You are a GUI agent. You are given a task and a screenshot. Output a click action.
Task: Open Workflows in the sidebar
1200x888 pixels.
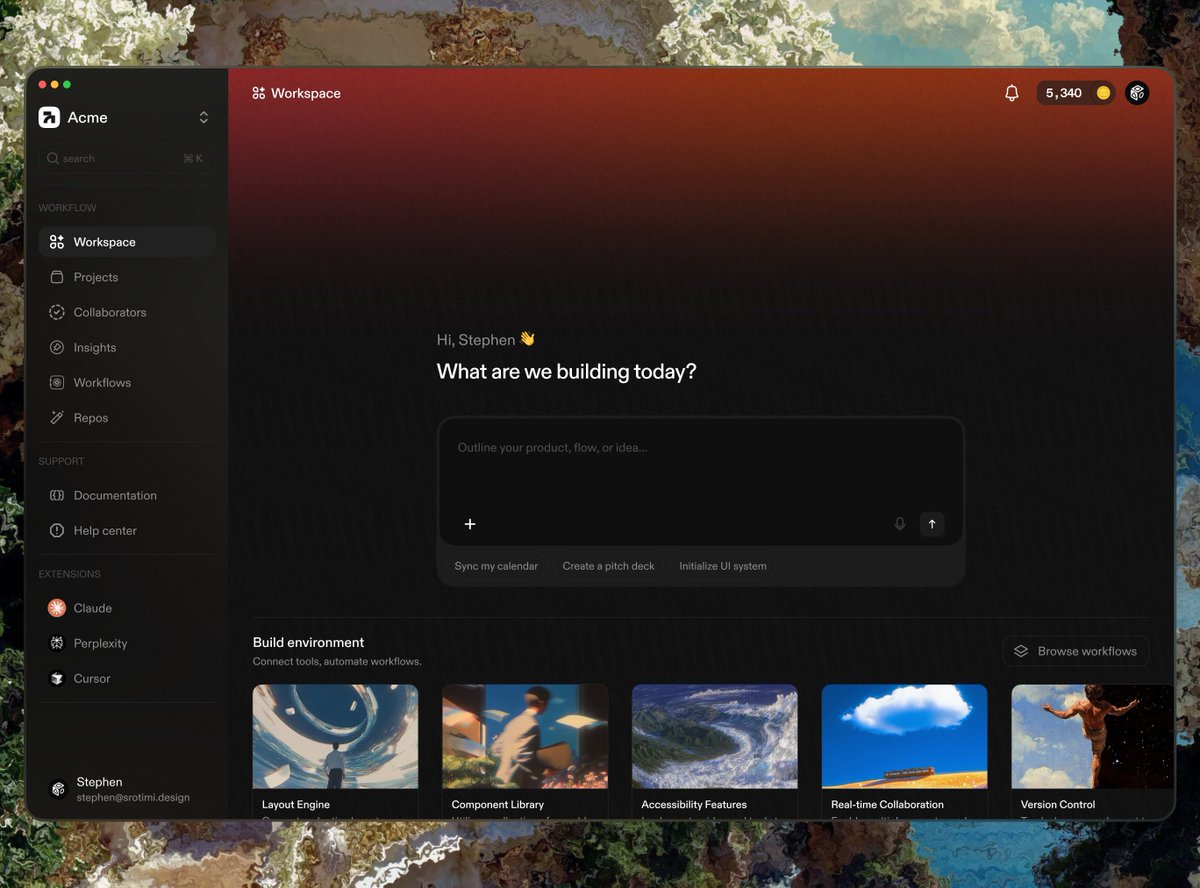(127, 382)
